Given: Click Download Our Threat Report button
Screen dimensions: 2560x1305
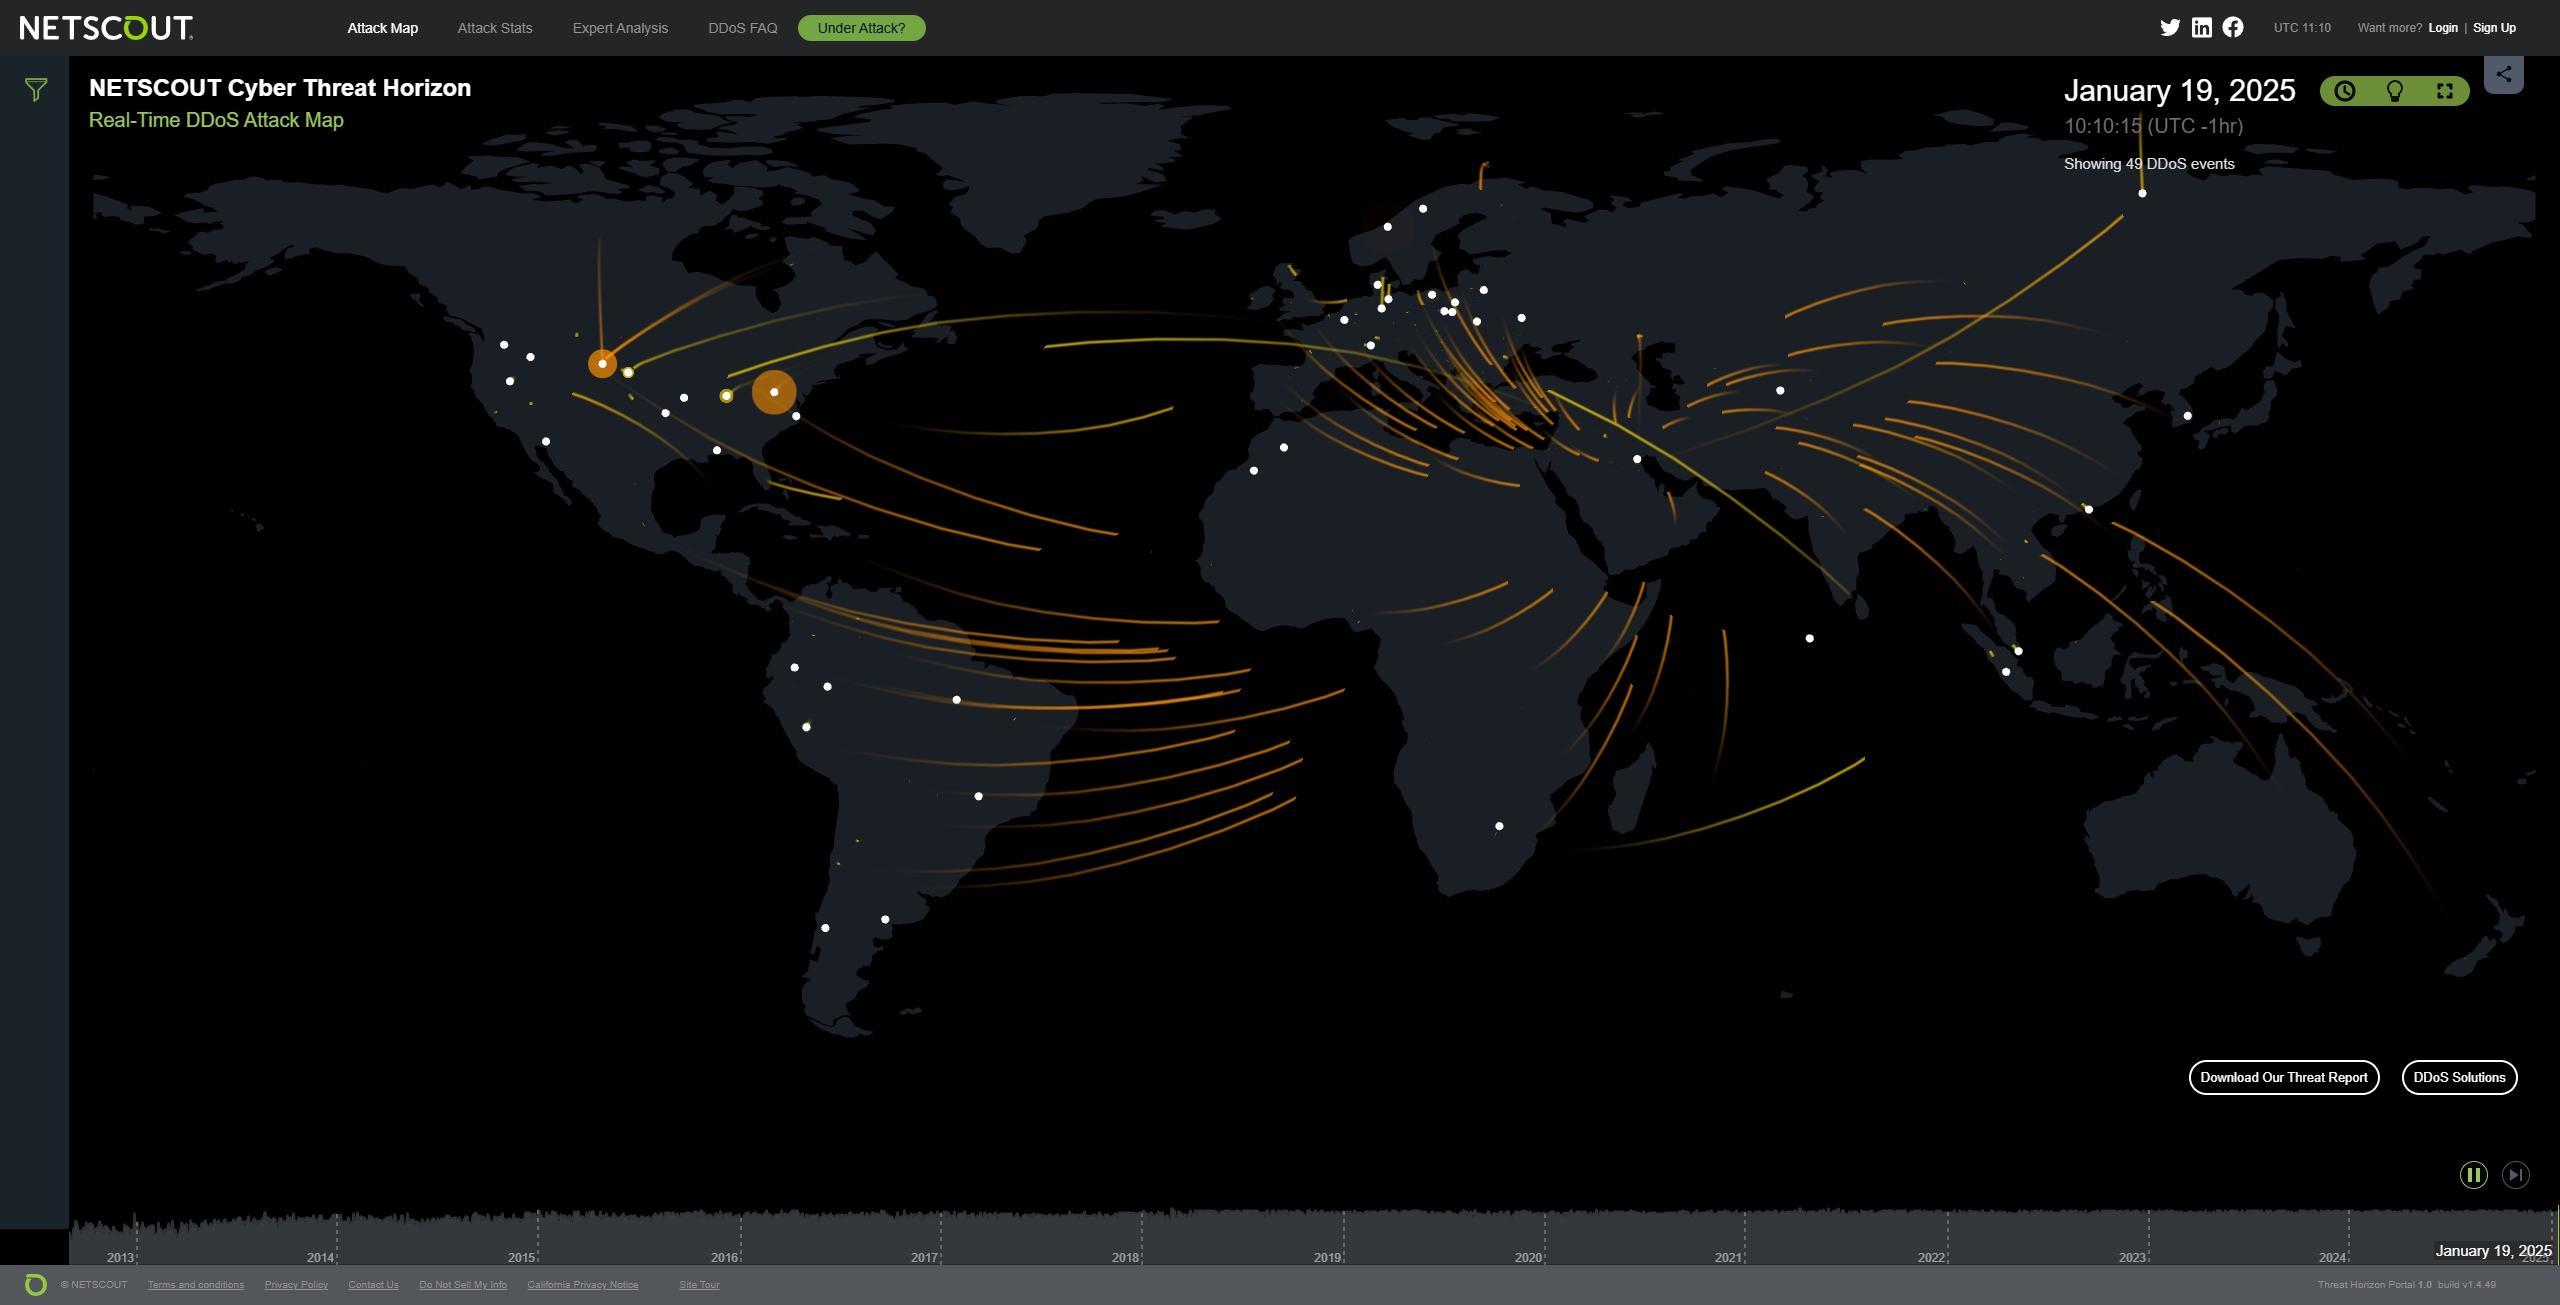Looking at the screenshot, I should (x=2284, y=1077).
